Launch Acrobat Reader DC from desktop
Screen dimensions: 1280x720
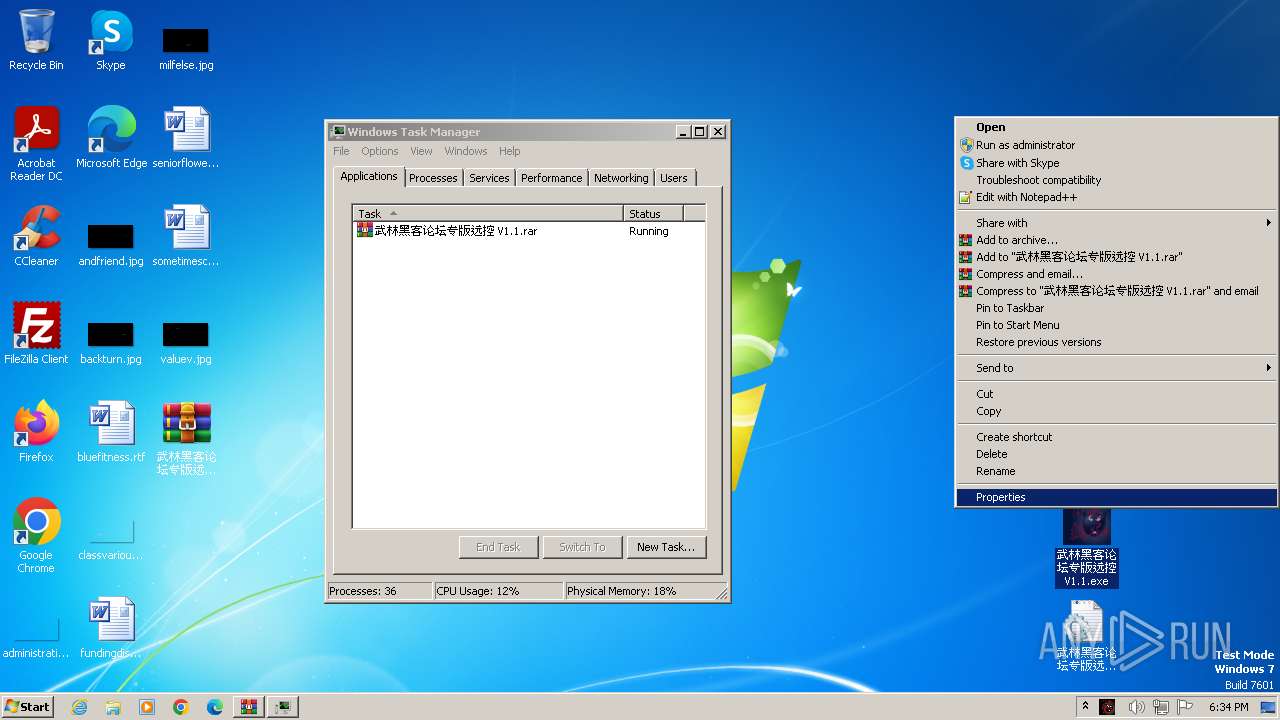coord(36,143)
